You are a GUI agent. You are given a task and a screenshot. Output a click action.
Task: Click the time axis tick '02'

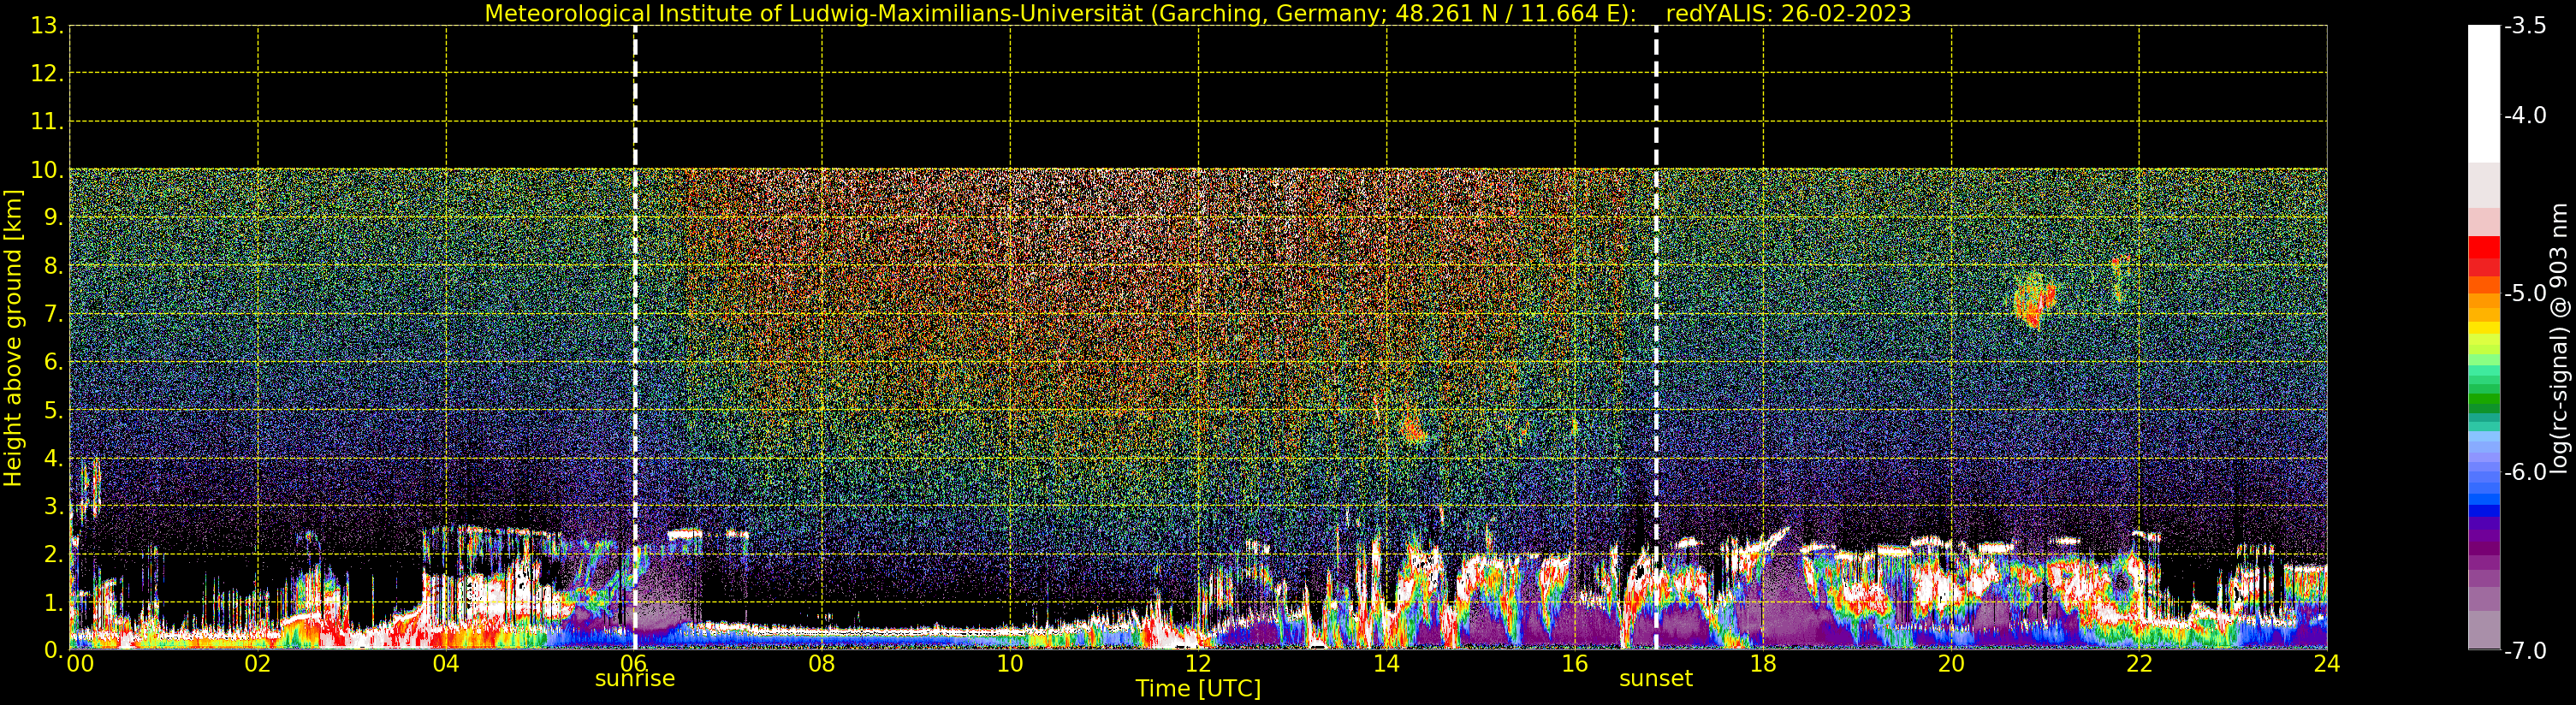(258, 664)
